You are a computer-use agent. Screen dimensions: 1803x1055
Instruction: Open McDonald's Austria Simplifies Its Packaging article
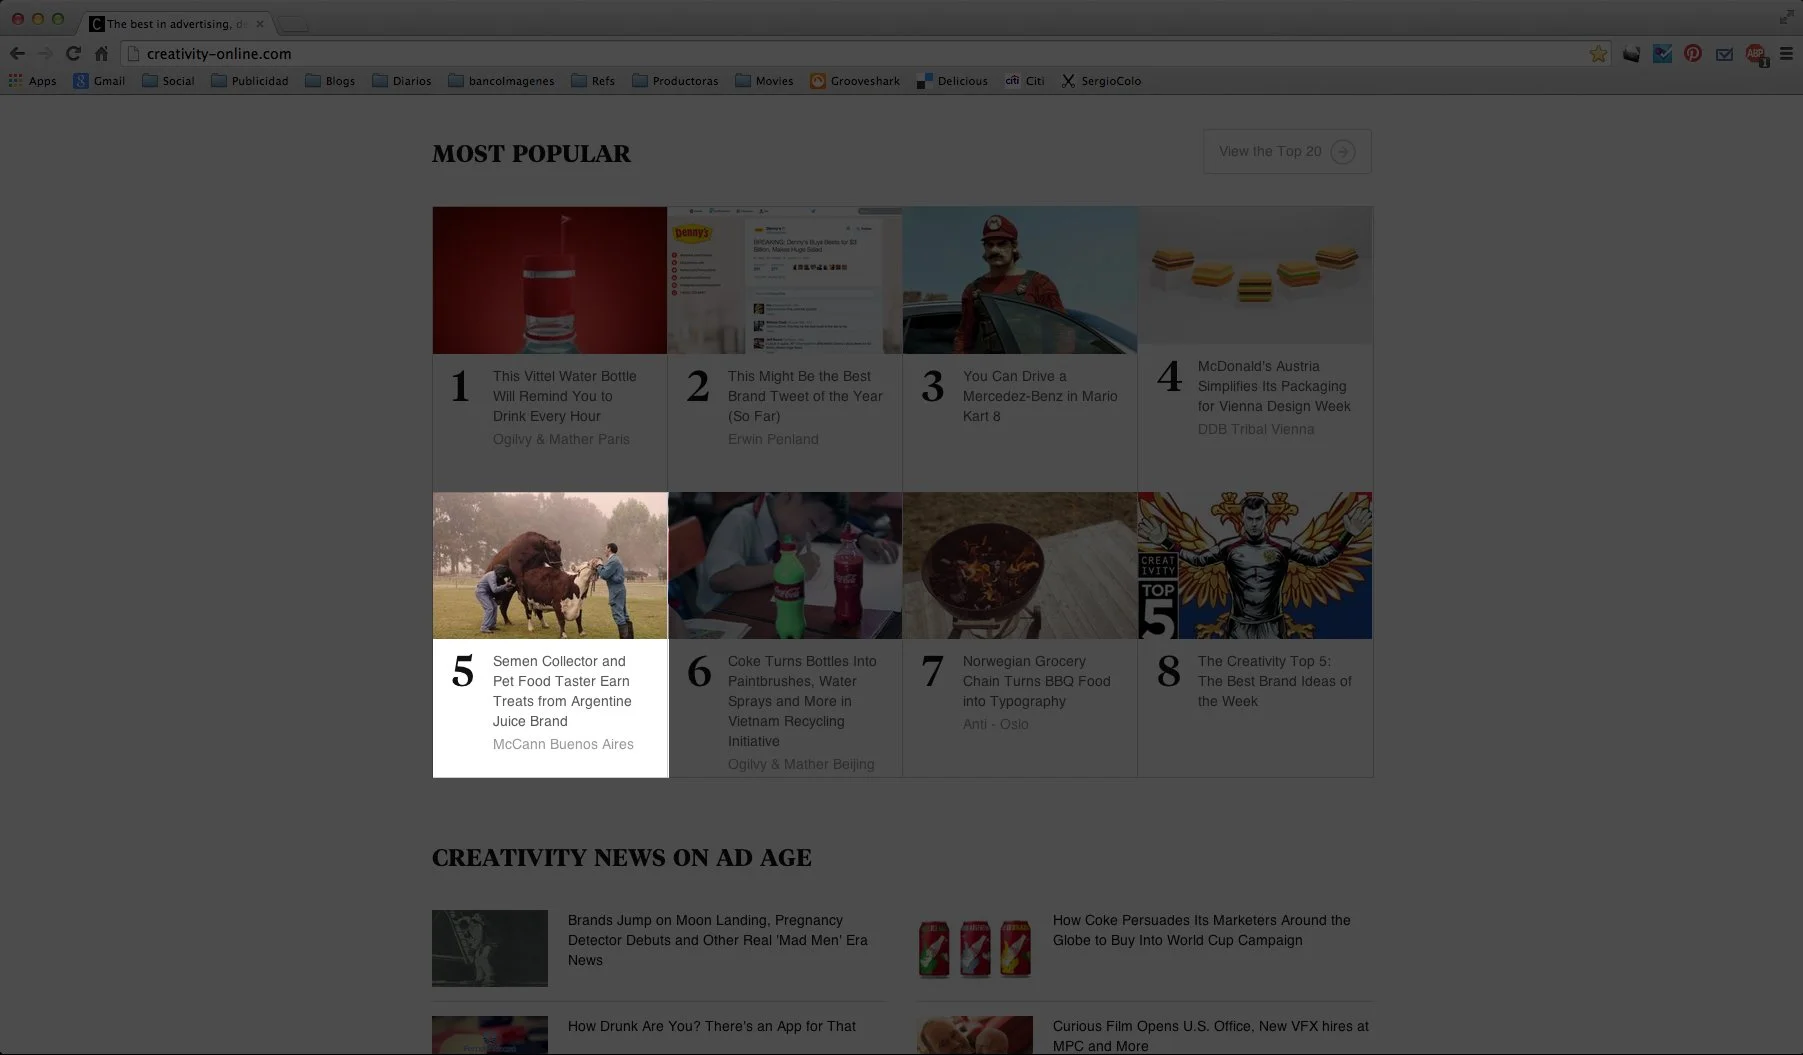(x=1274, y=386)
